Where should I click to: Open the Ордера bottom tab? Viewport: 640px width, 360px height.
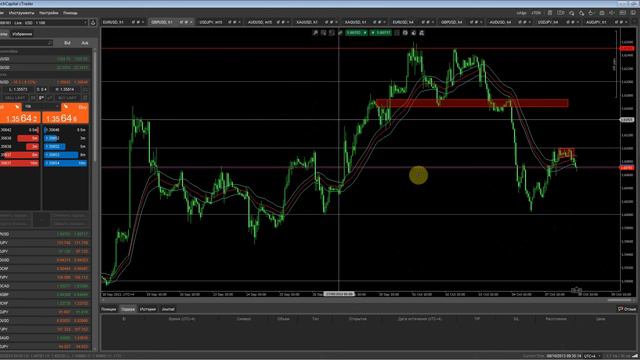[128, 309]
